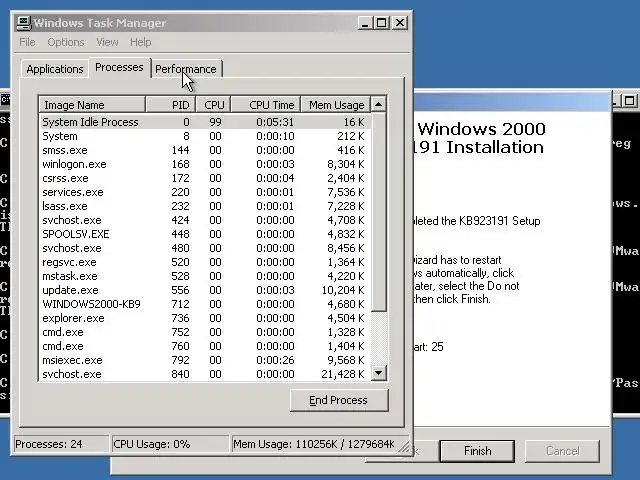This screenshot has height=480, width=640.
Task: Close the Windows Task Manager window
Action: pyautogui.click(x=400, y=23)
